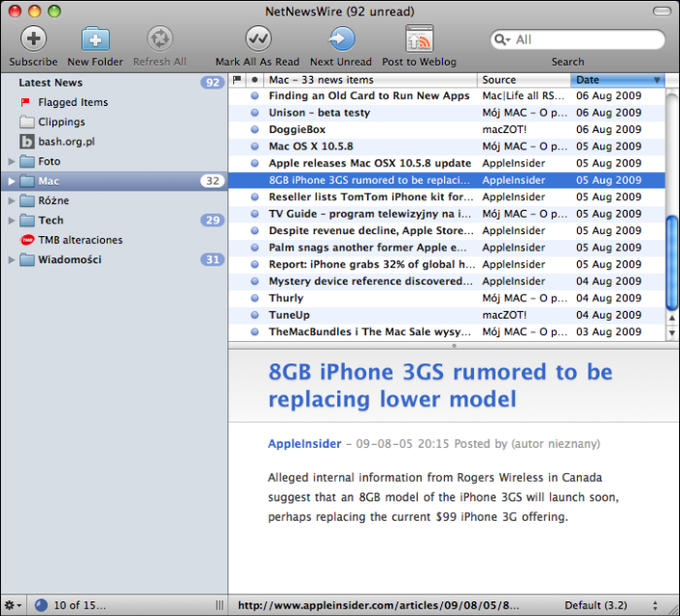Click the sidebar resize grip bars
The image size is (680, 616).
click(220, 605)
